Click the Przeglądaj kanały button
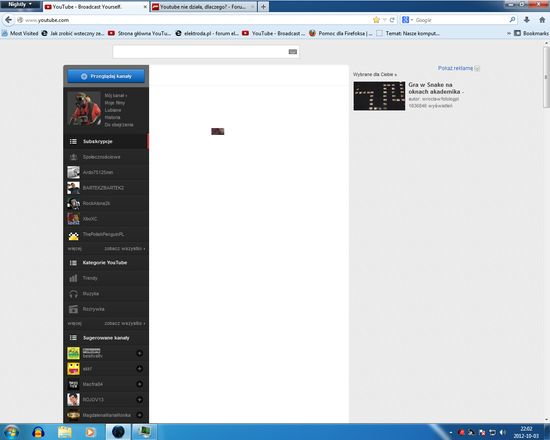This screenshot has width=550, height=440. (x=106, y=76)
